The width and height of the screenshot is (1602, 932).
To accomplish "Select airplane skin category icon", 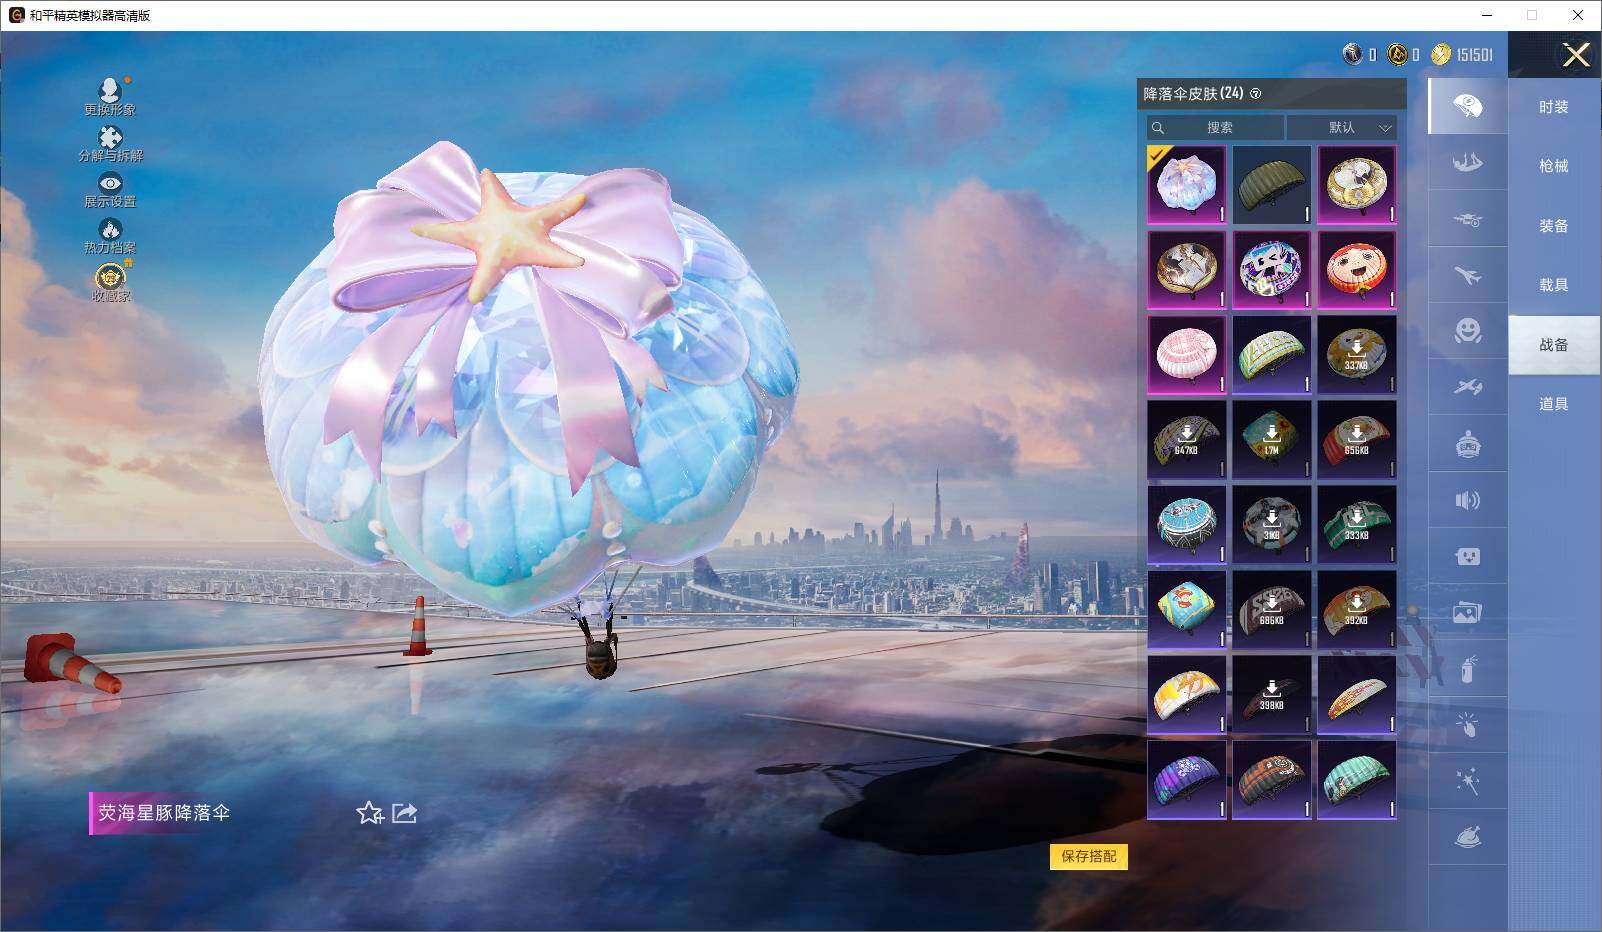I will pyautogui.click(x=1467, y=275).
